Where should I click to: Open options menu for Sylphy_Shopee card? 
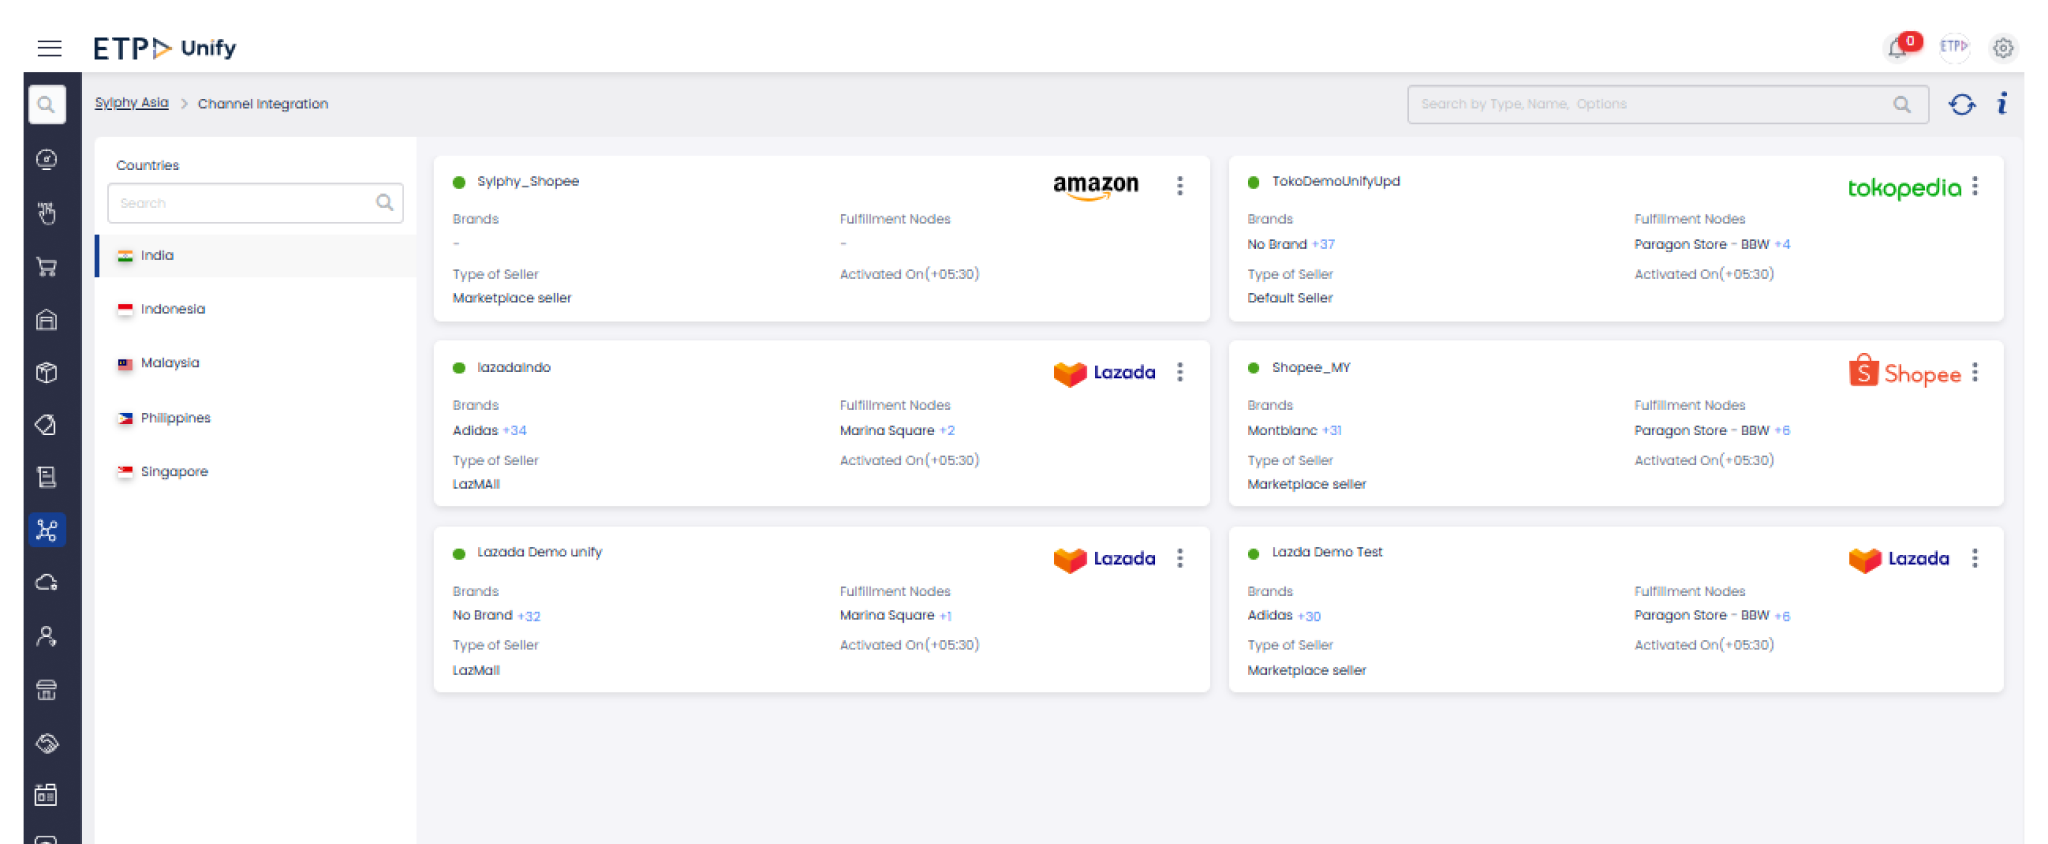pyautogui.click(x=1180, y=186)
